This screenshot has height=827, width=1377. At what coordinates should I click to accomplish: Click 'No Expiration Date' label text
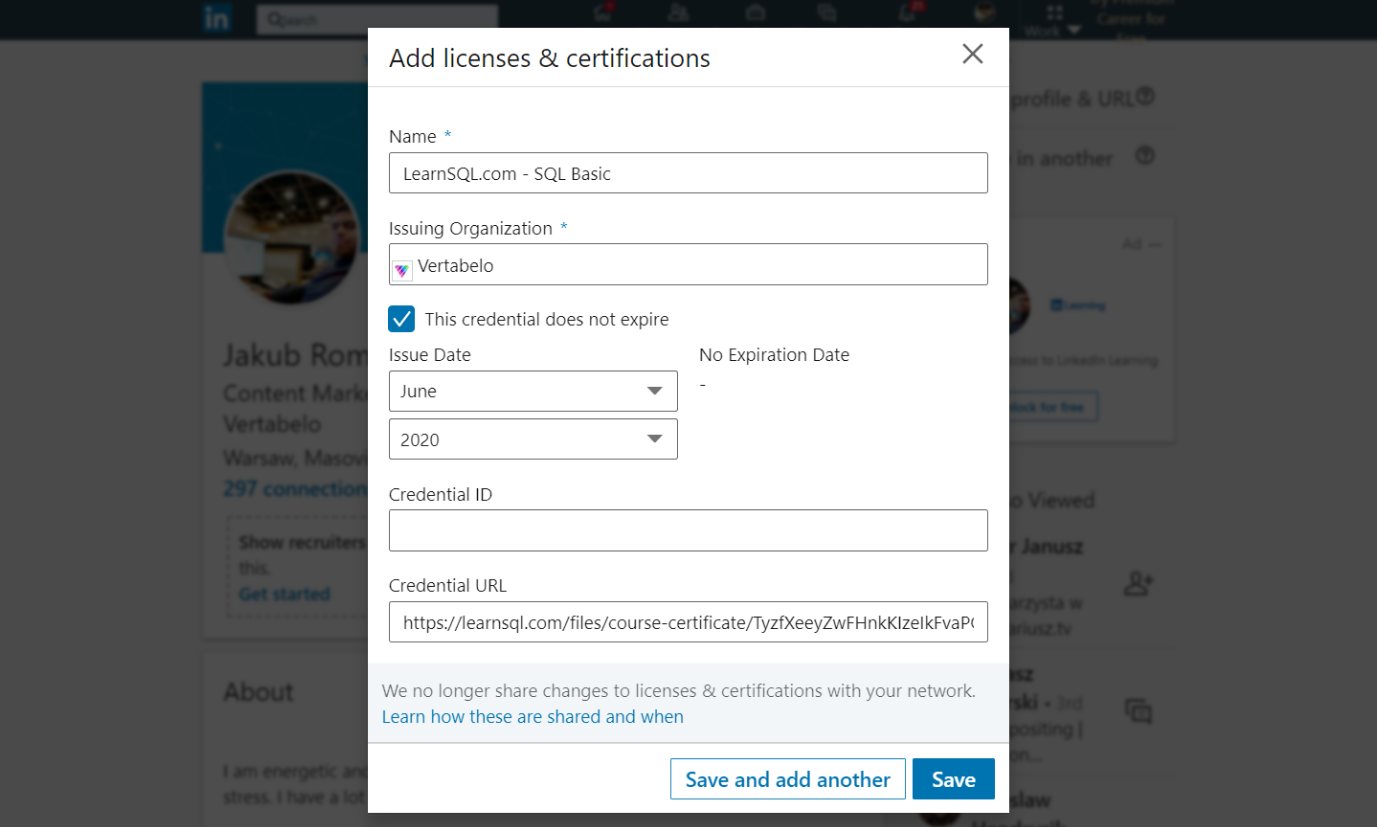tap(774, 355)
